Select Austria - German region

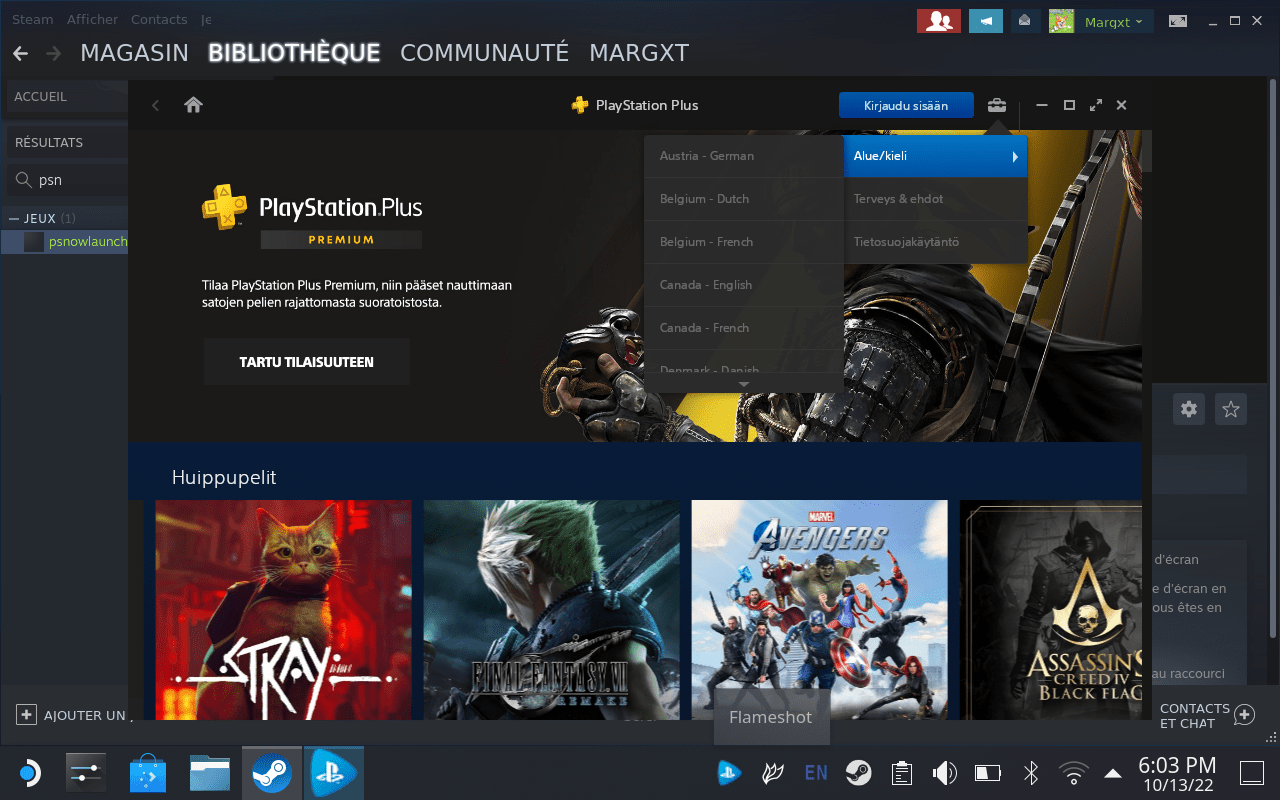[x=744, y=156]
